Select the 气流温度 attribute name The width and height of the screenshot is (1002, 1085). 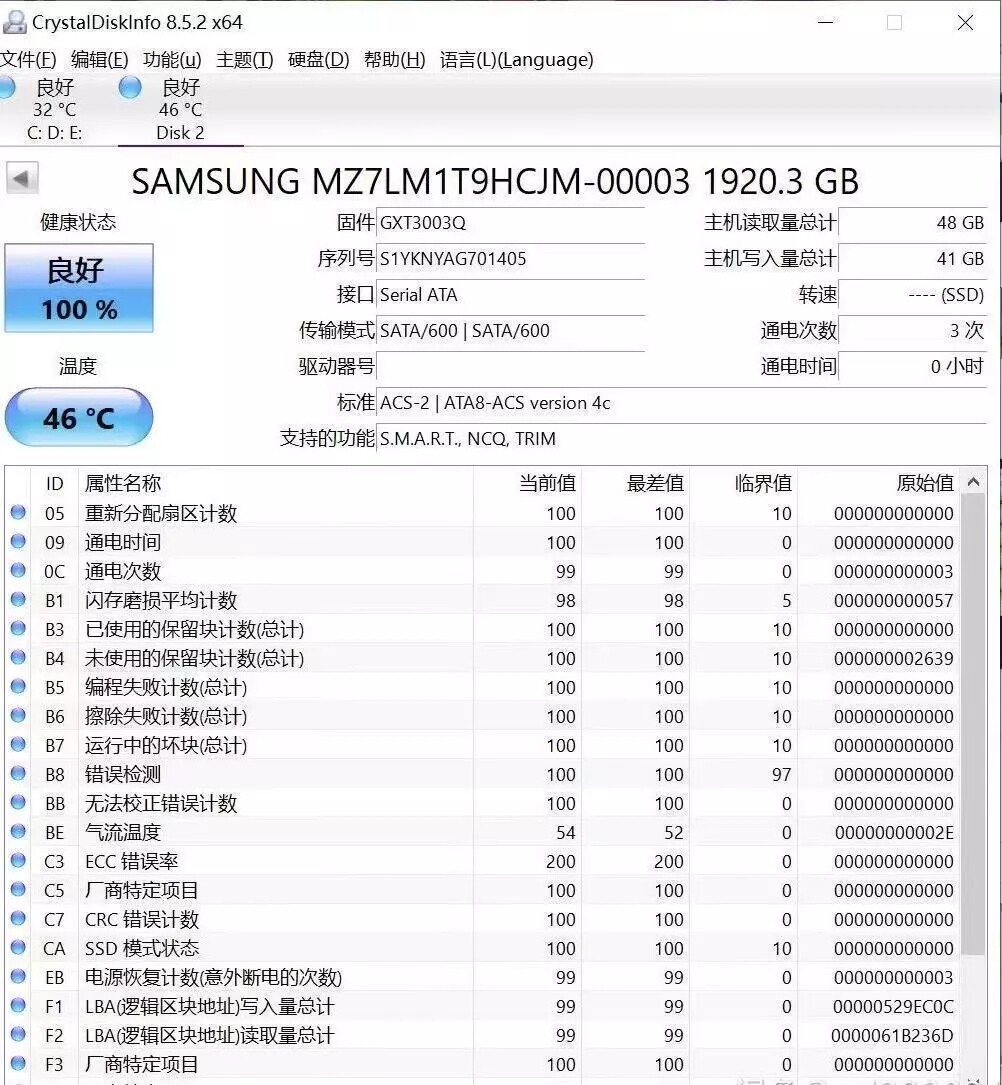122,832
